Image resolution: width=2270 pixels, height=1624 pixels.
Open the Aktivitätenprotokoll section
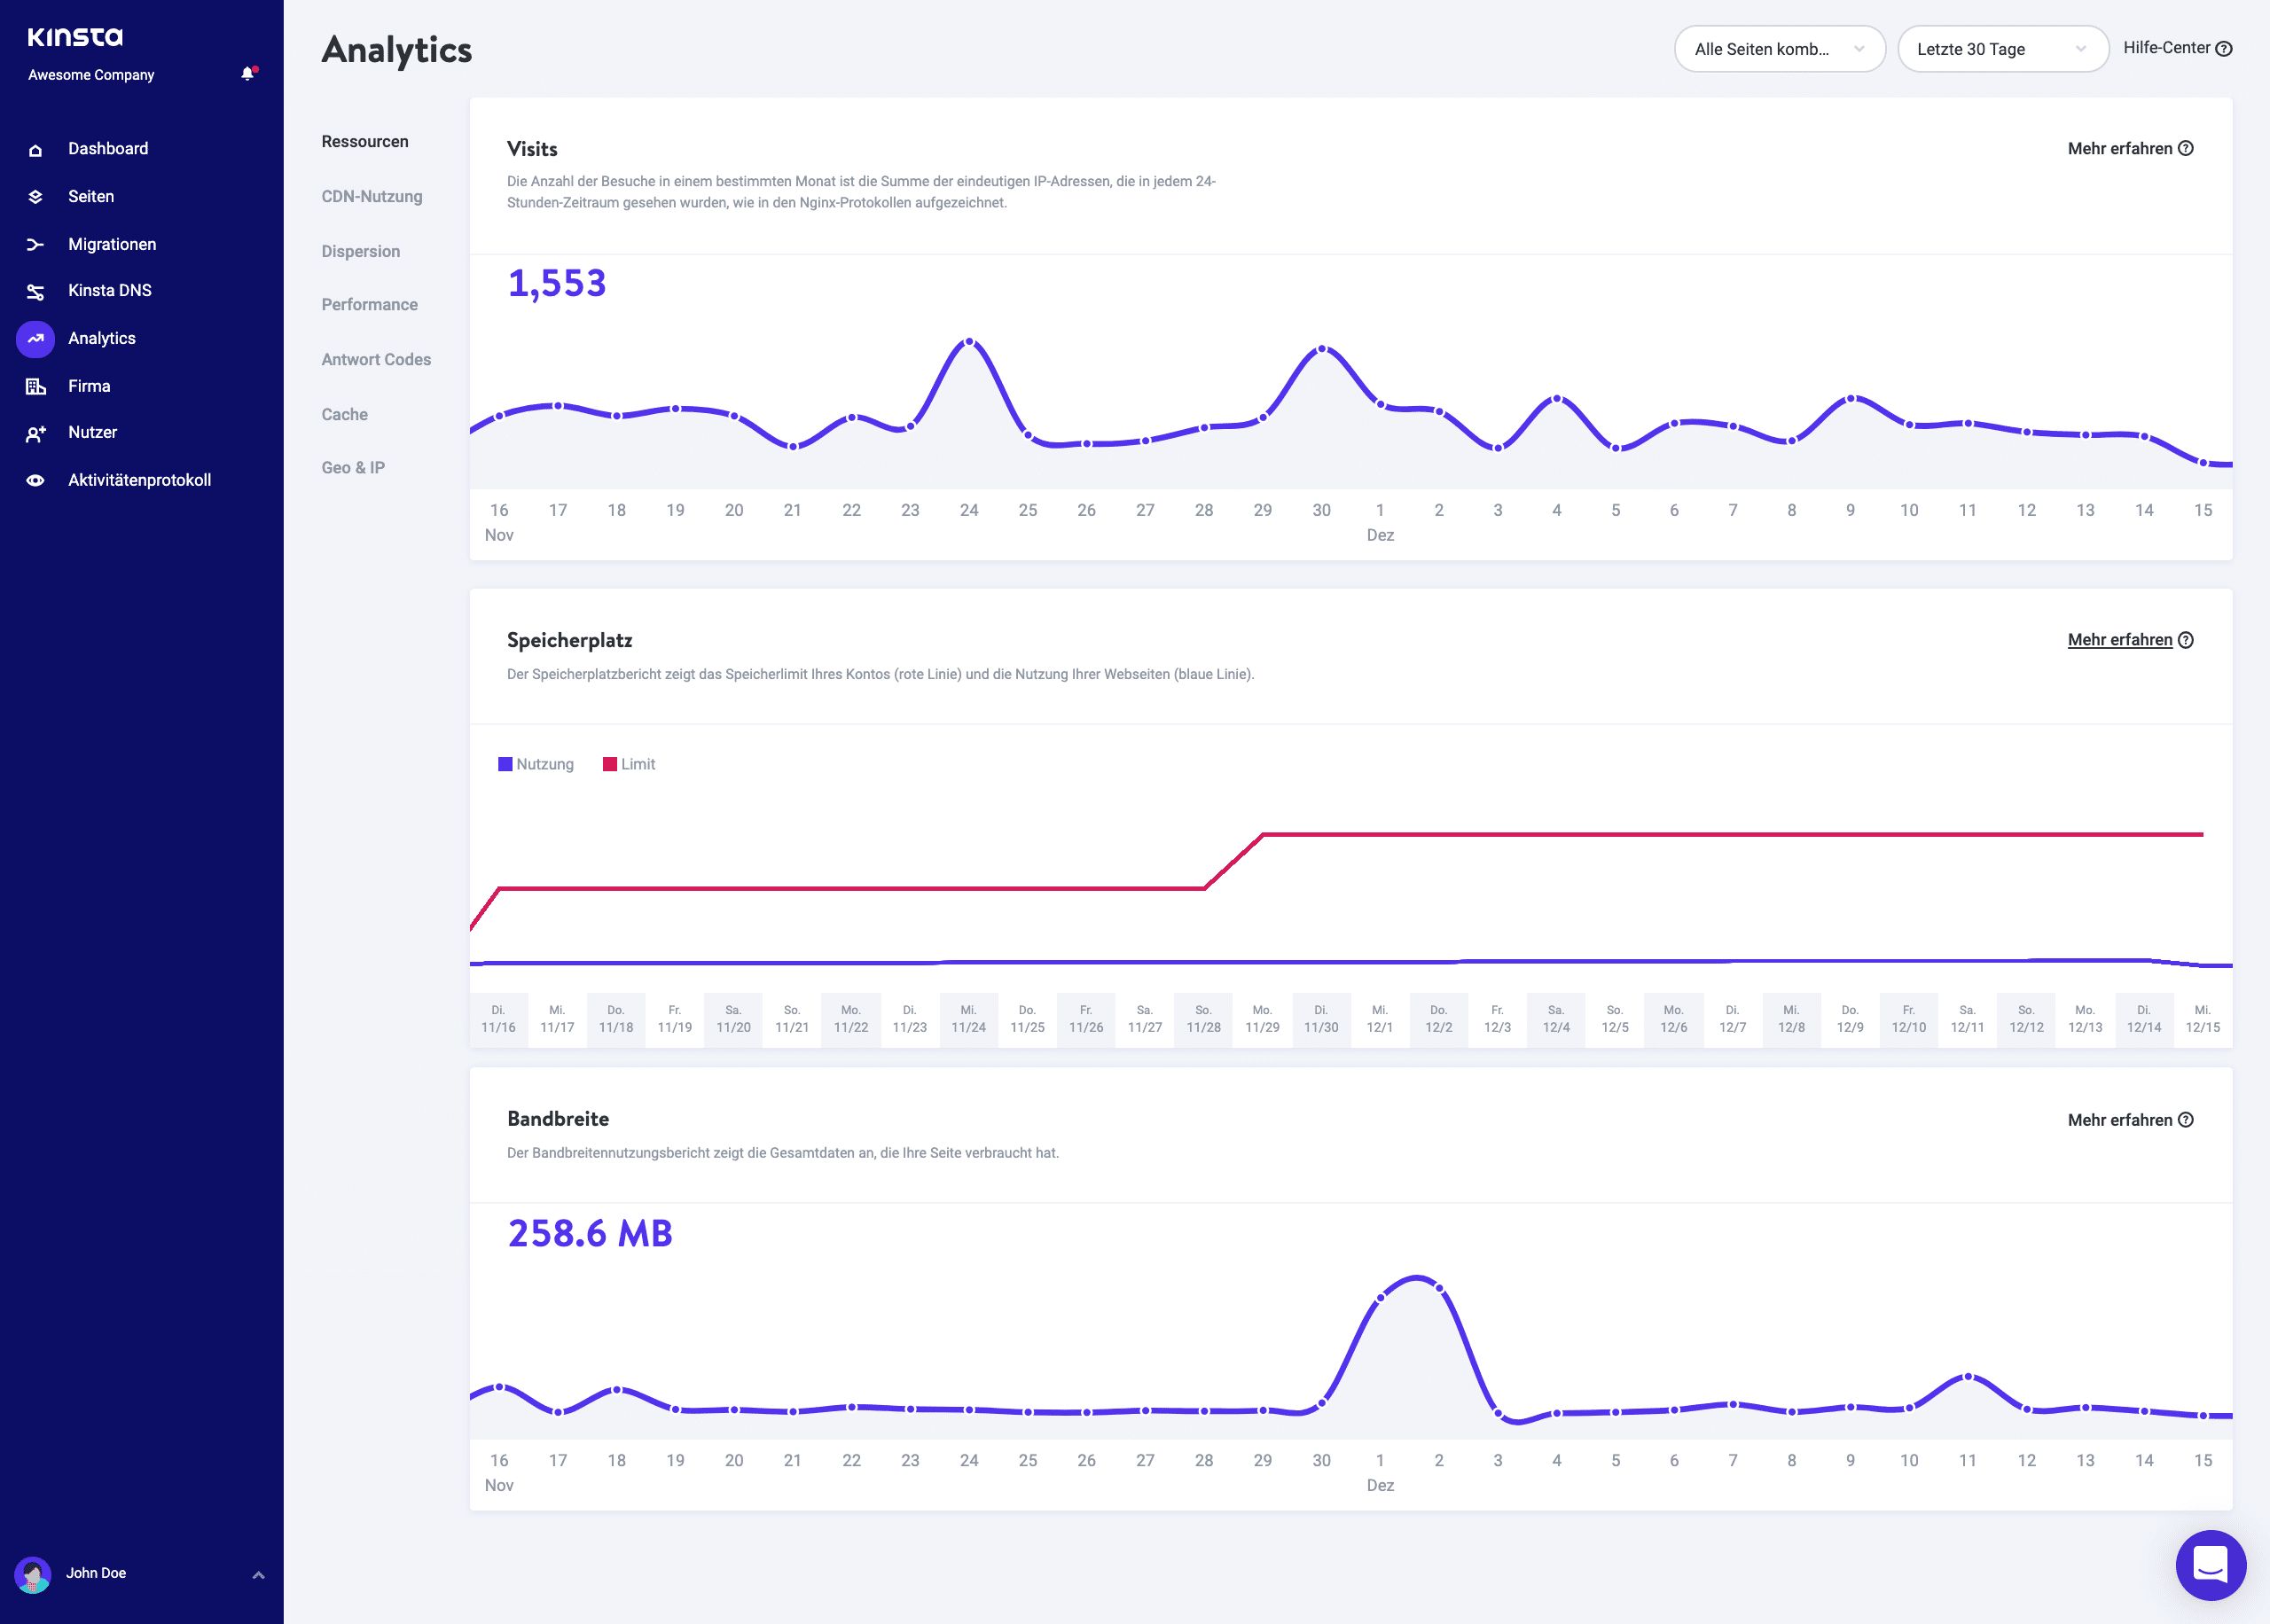pos(138,479)
